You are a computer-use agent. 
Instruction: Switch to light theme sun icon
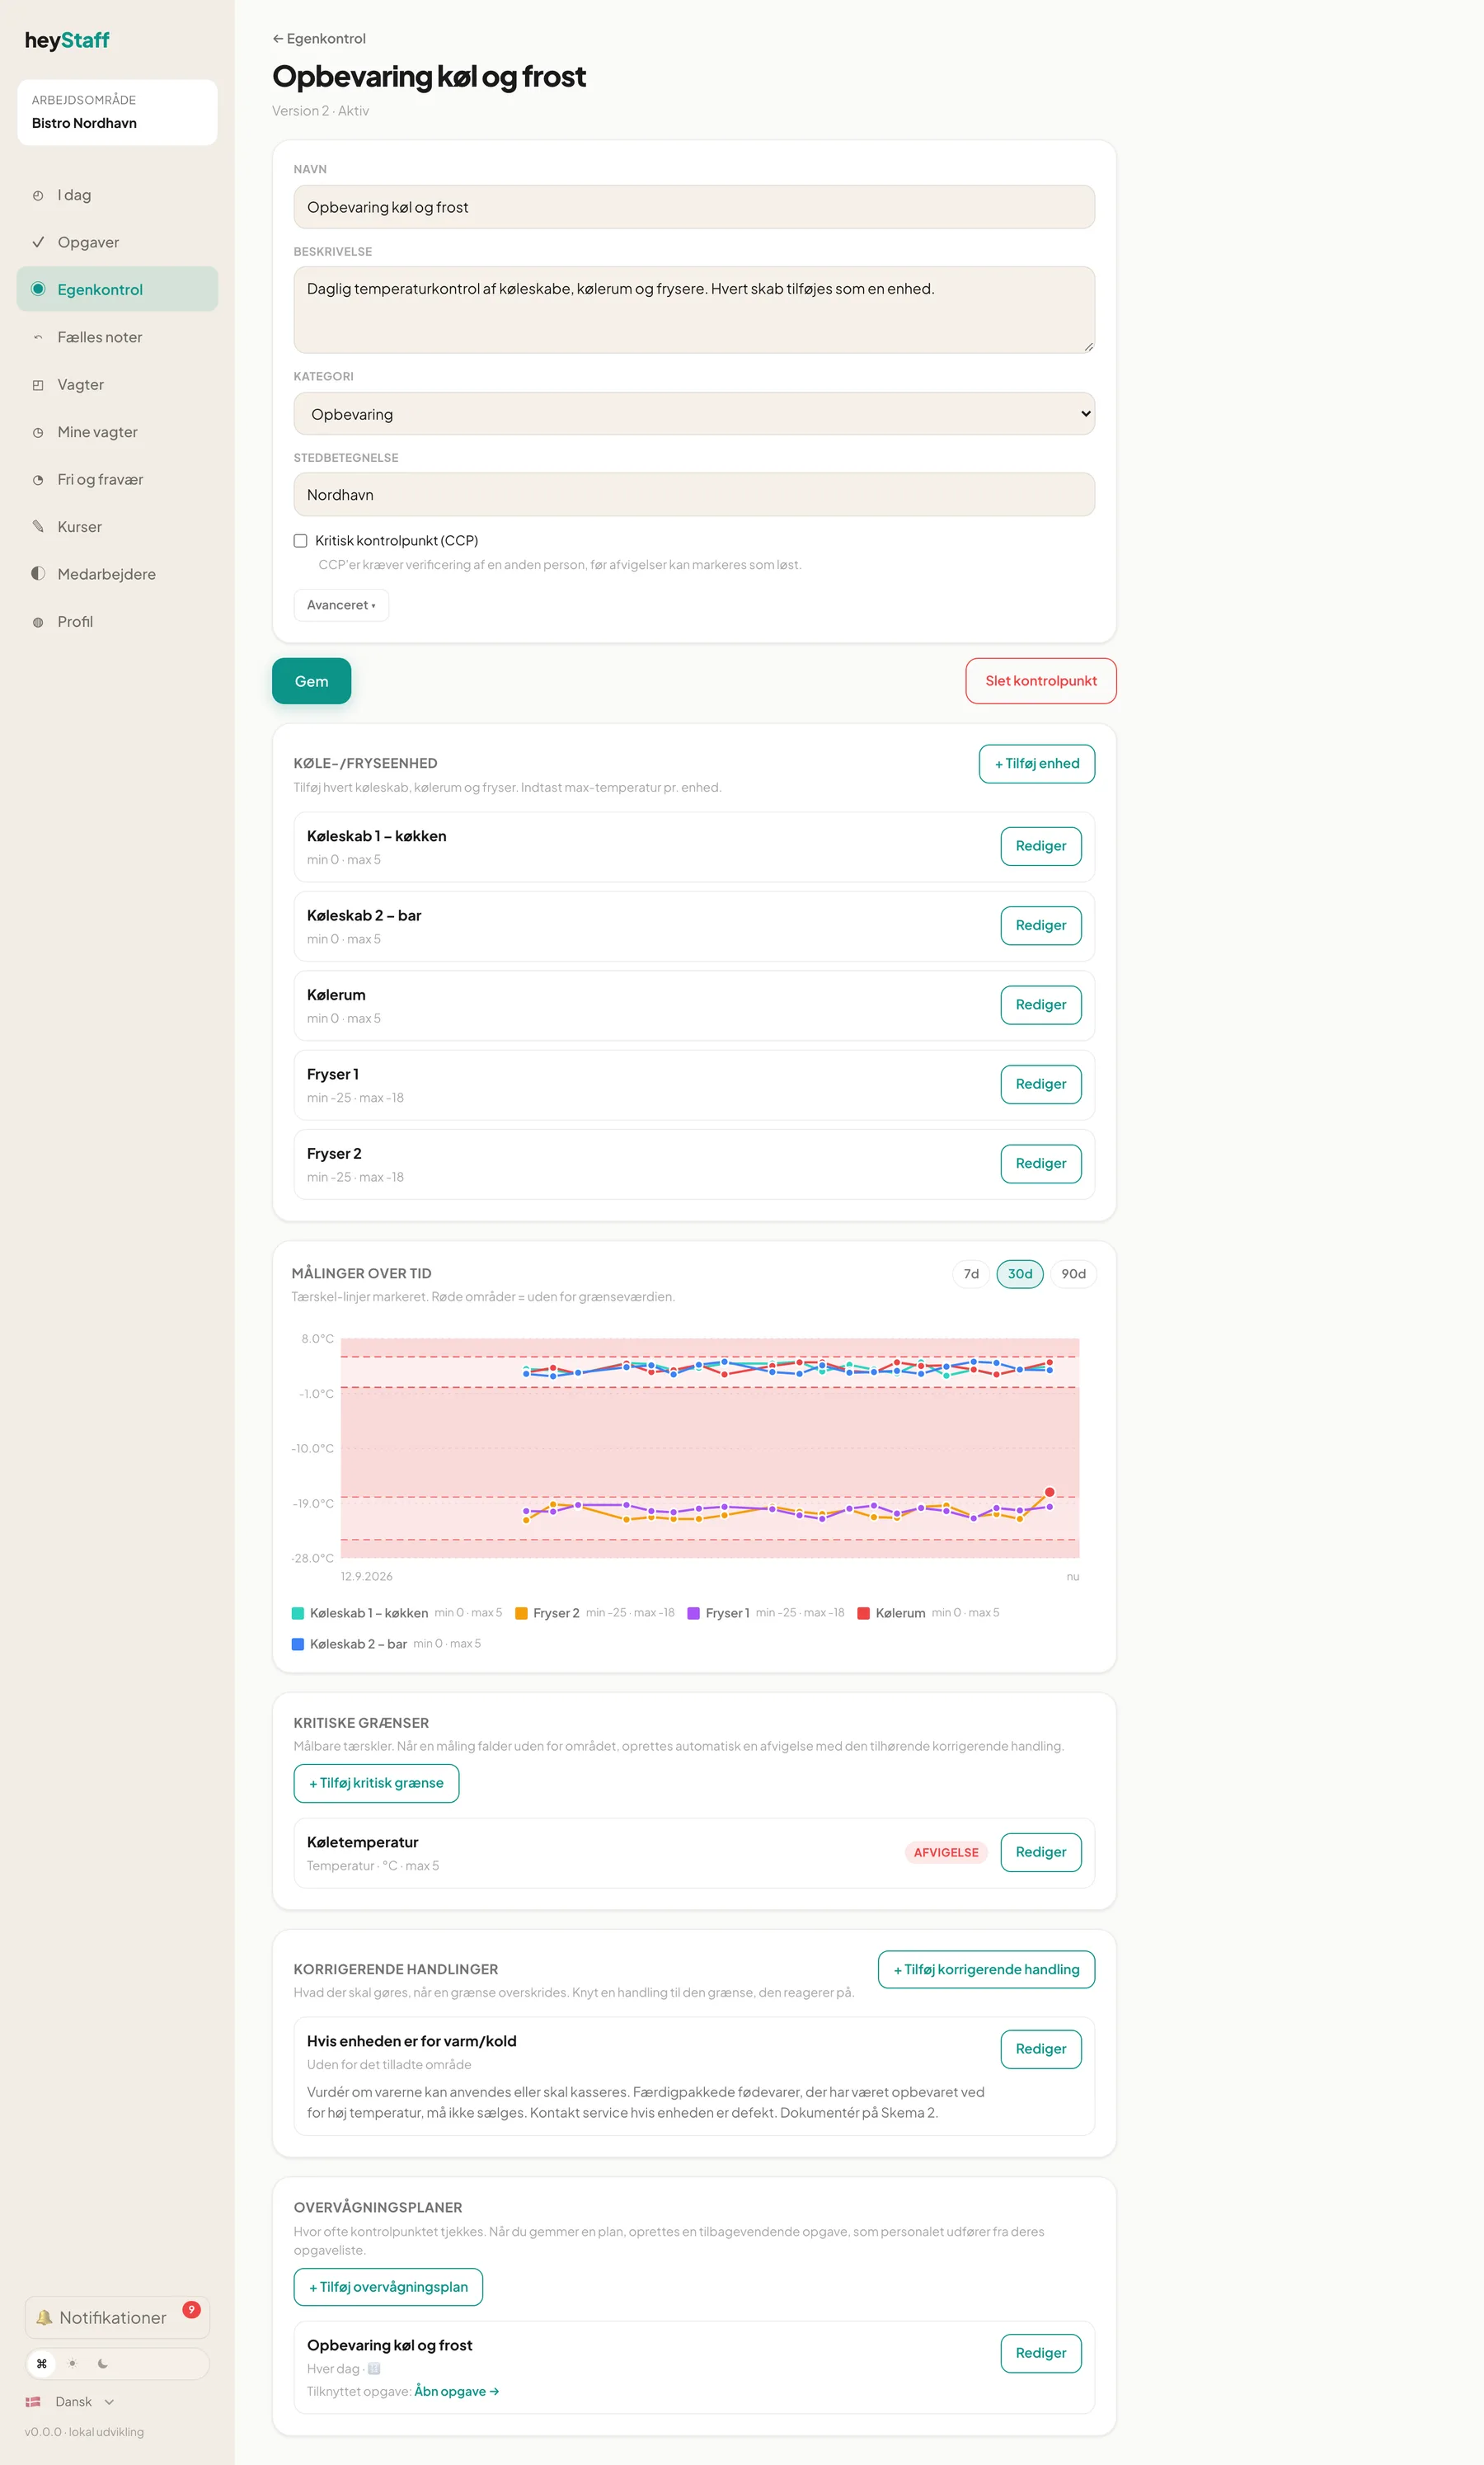coord(72,2364)
